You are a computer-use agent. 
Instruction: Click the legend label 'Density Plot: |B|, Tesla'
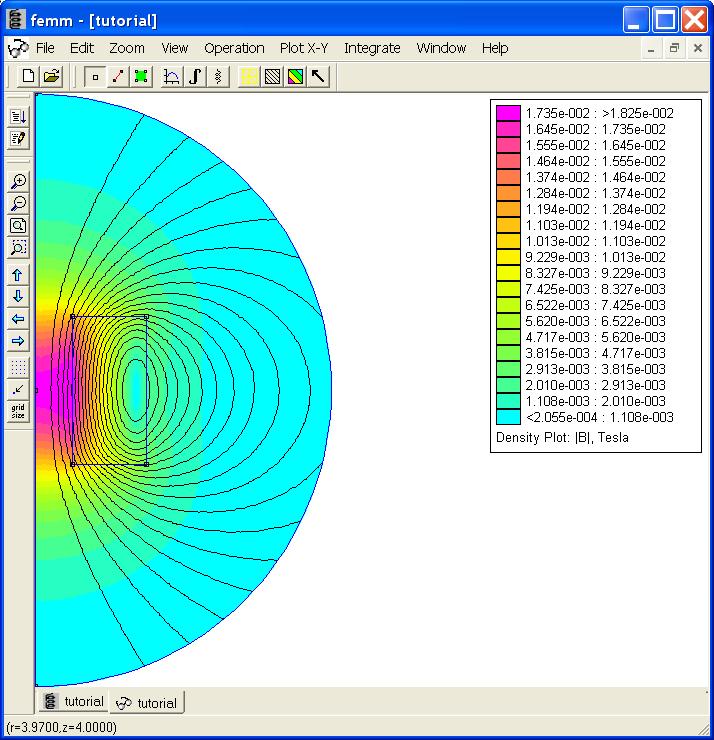coord(562,437)
